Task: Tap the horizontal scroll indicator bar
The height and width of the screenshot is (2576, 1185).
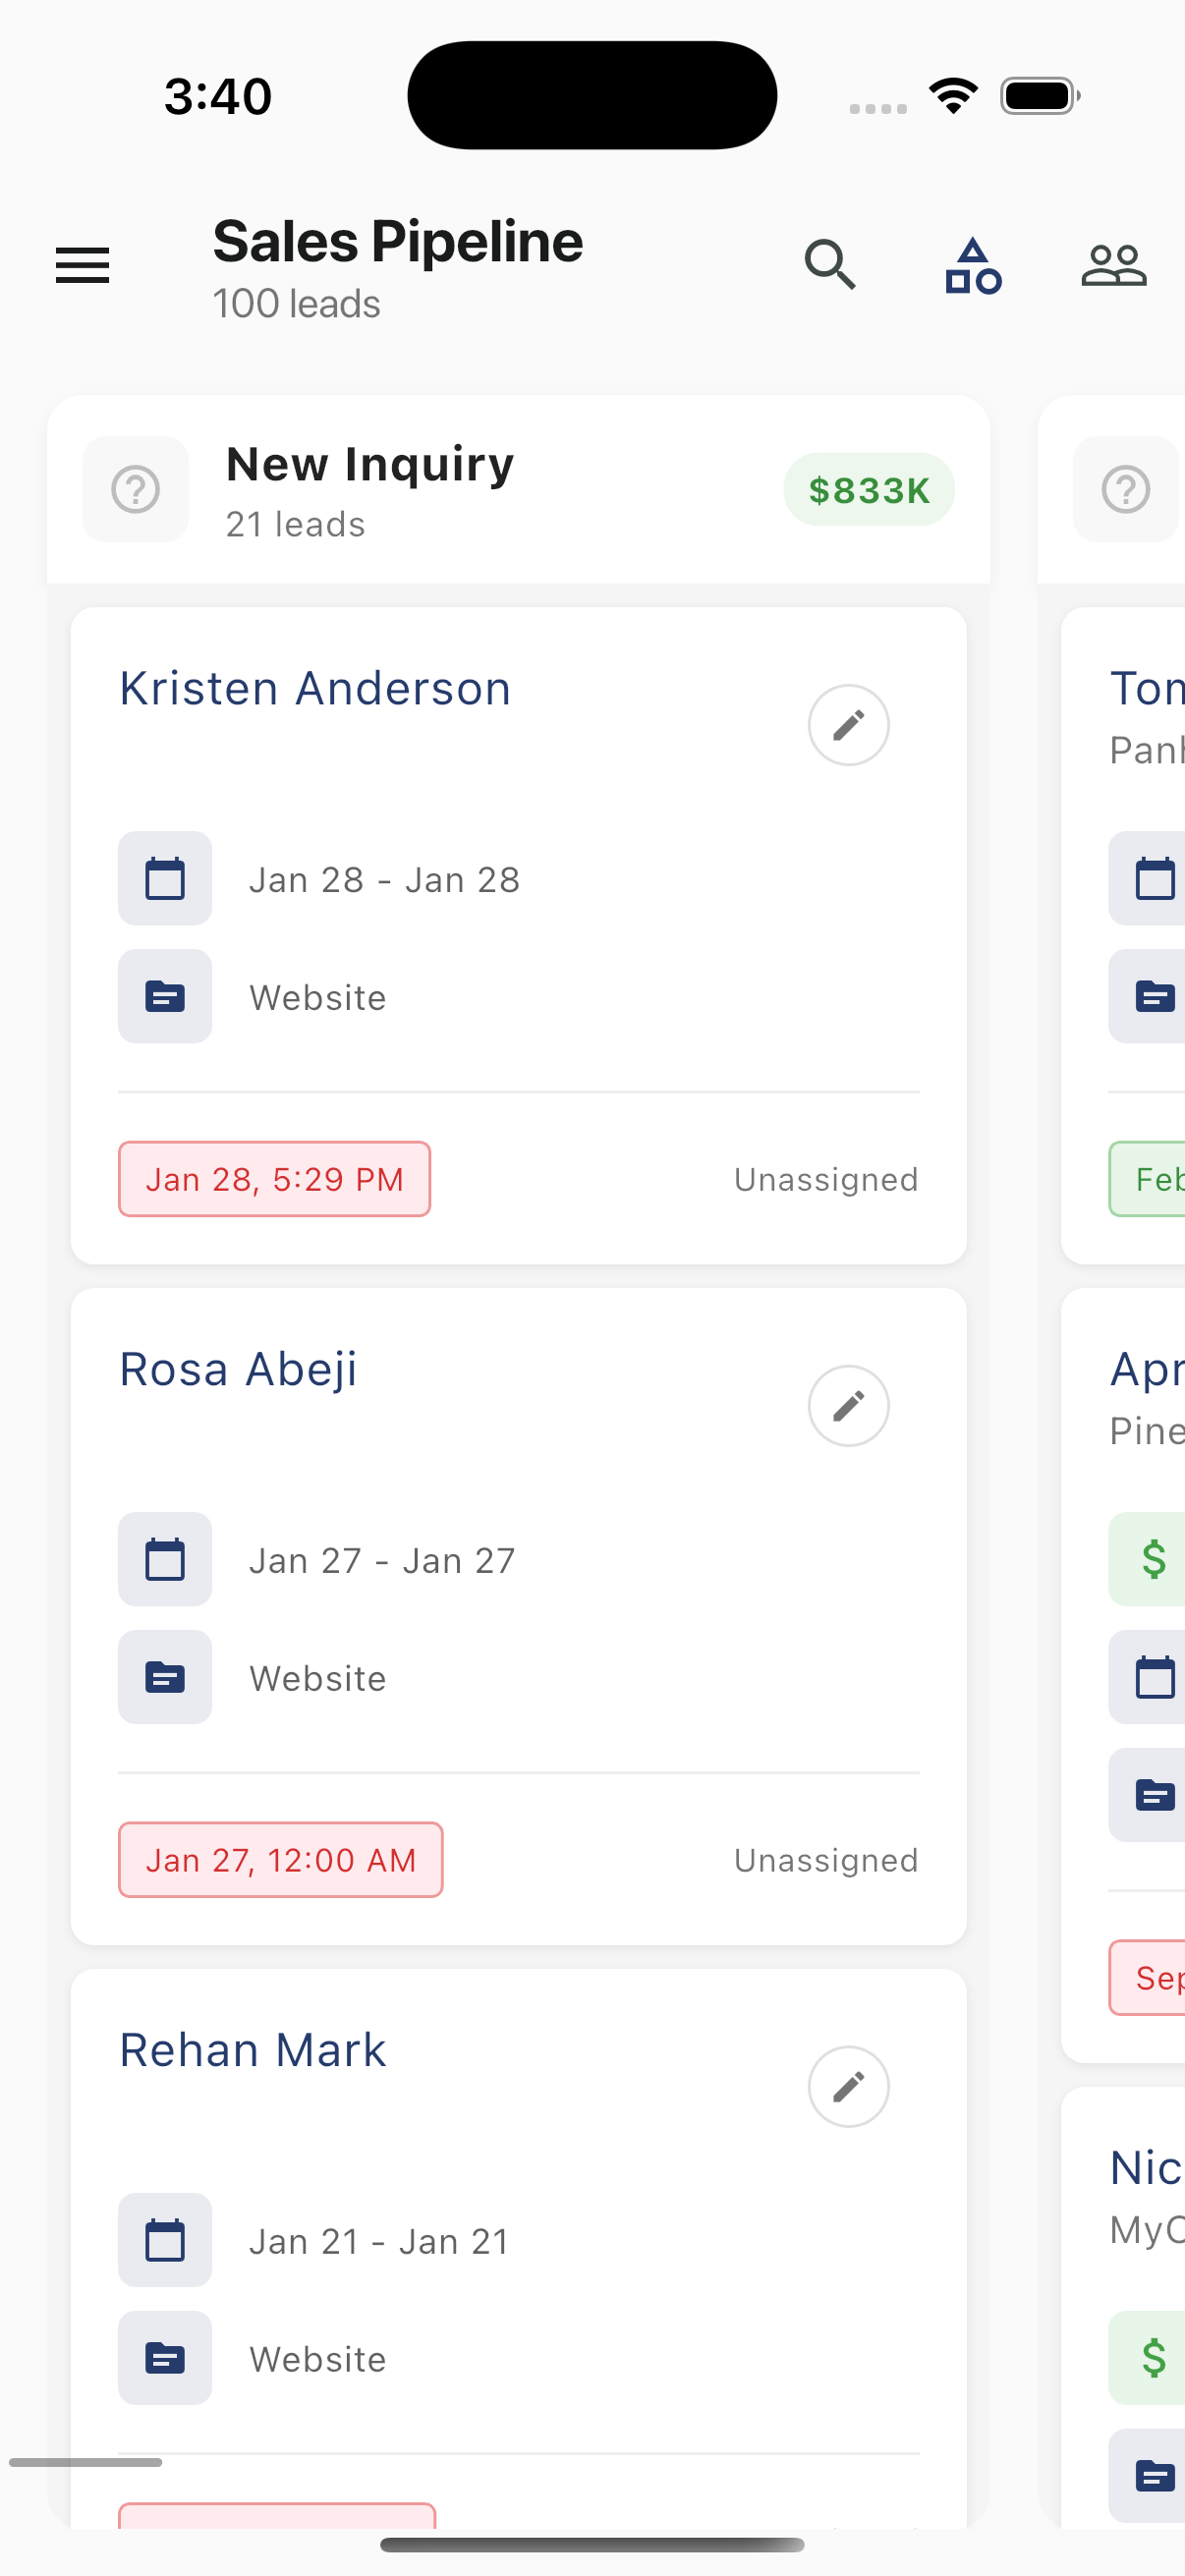Action: coord(86,2462)
